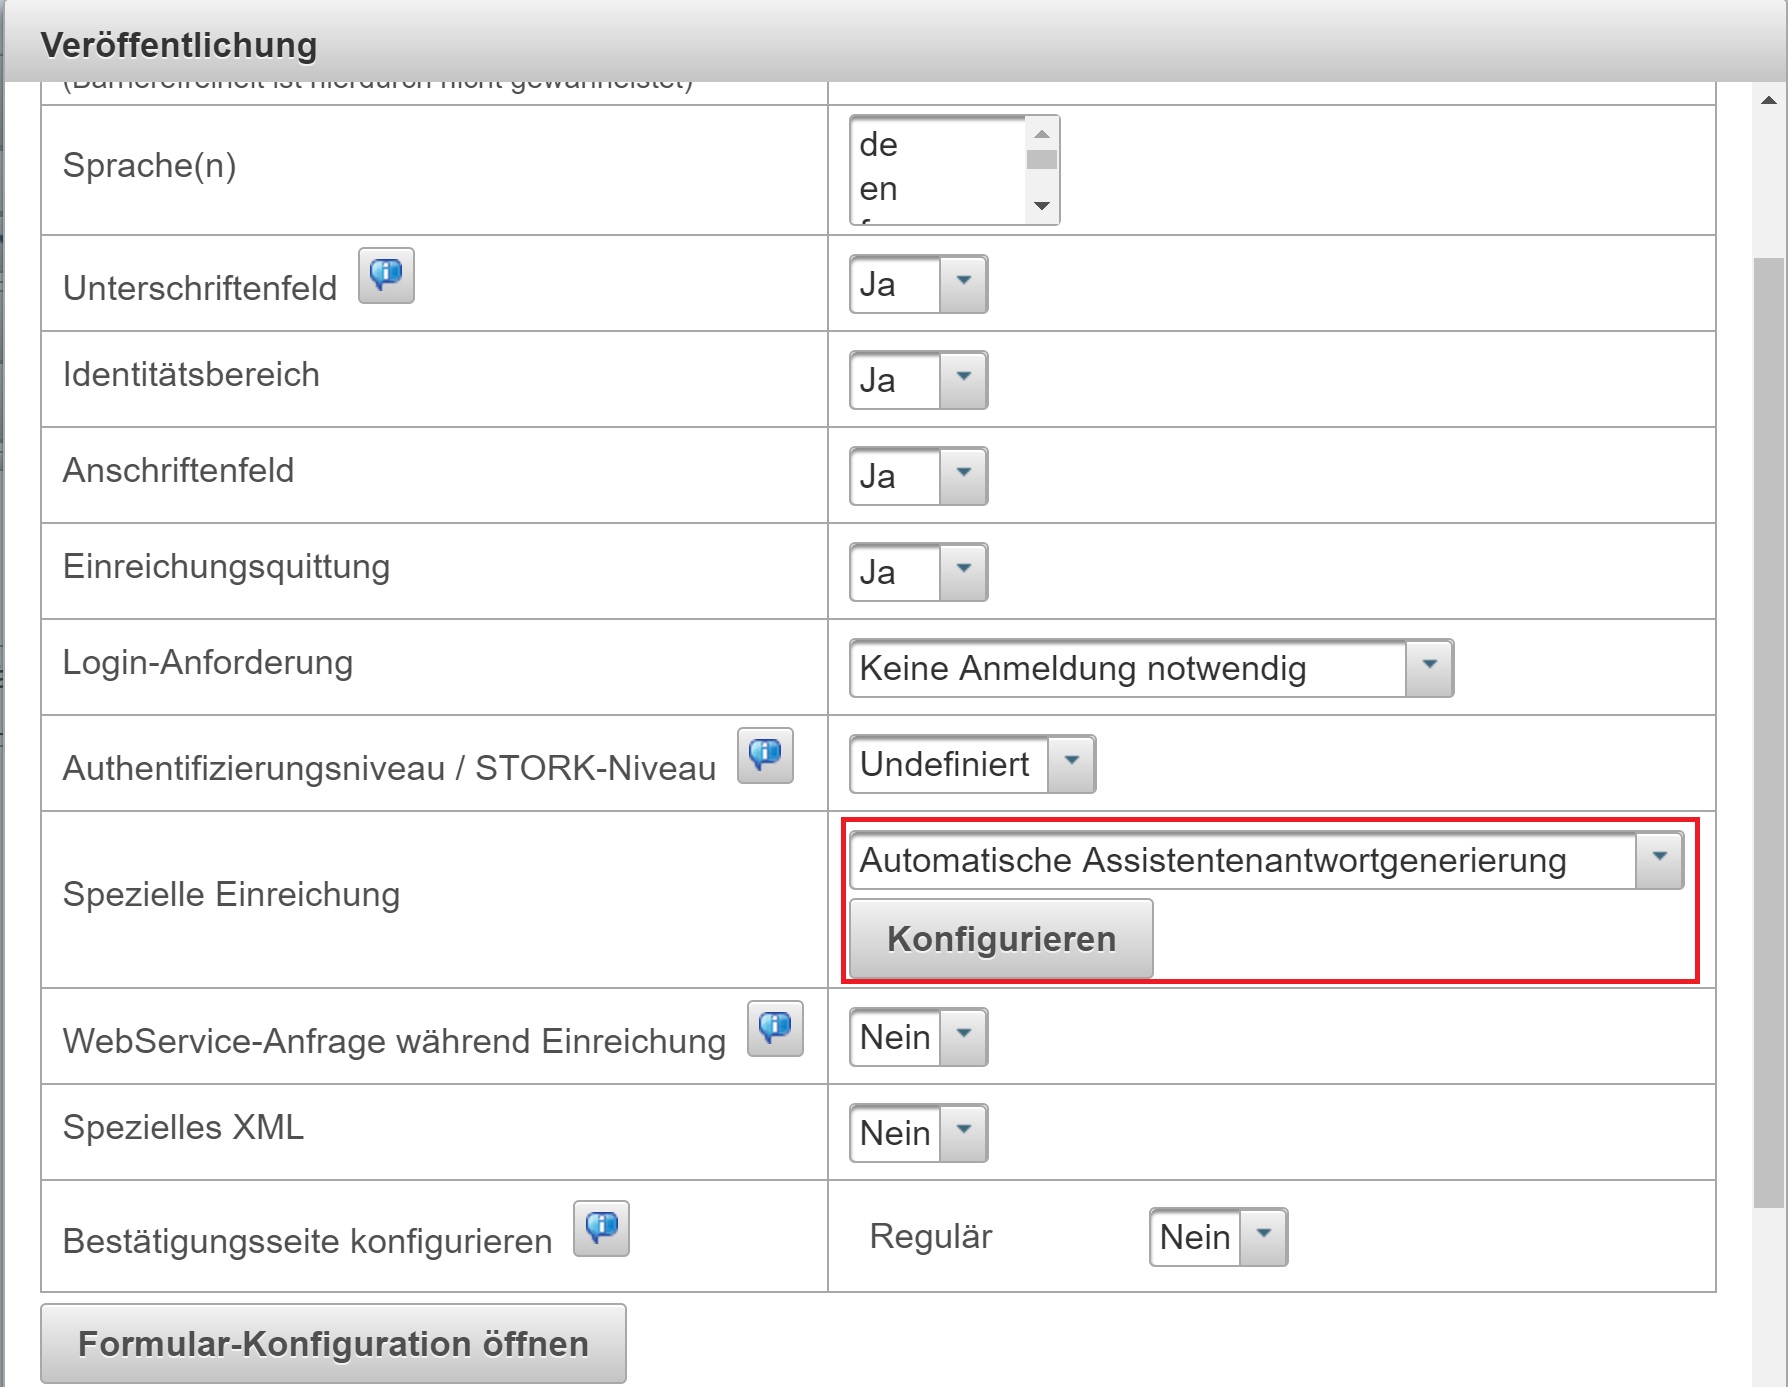
Task: Click the language list scroll-up arrow
Action: (x=1042, y=133)
